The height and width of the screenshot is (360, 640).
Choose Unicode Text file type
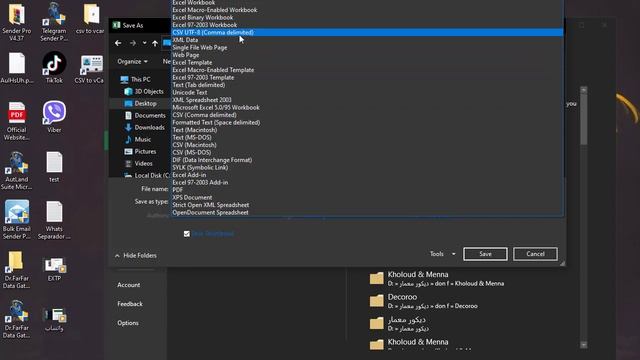click(189, 92)
